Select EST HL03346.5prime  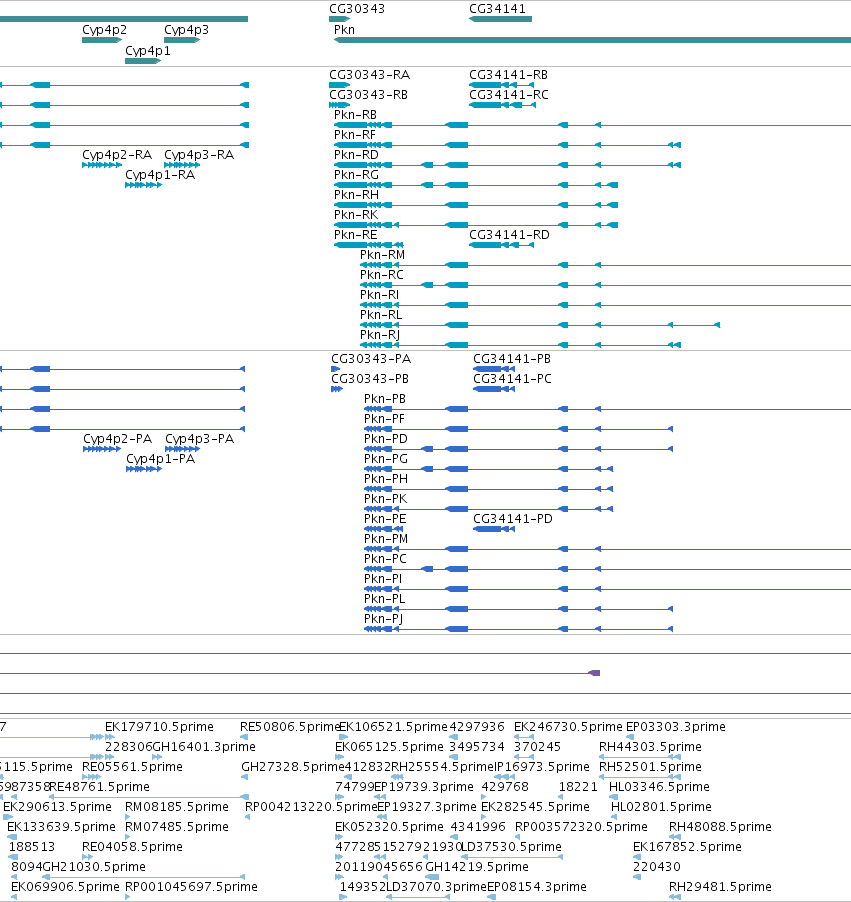click(x=659, y=787)
